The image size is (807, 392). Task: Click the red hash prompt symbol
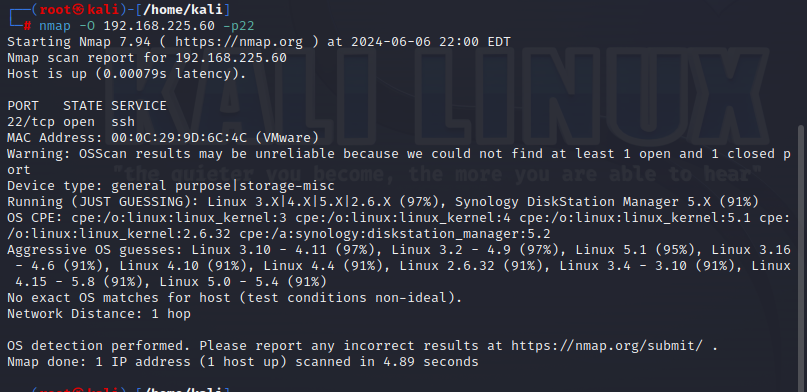(x=27, y=26)
